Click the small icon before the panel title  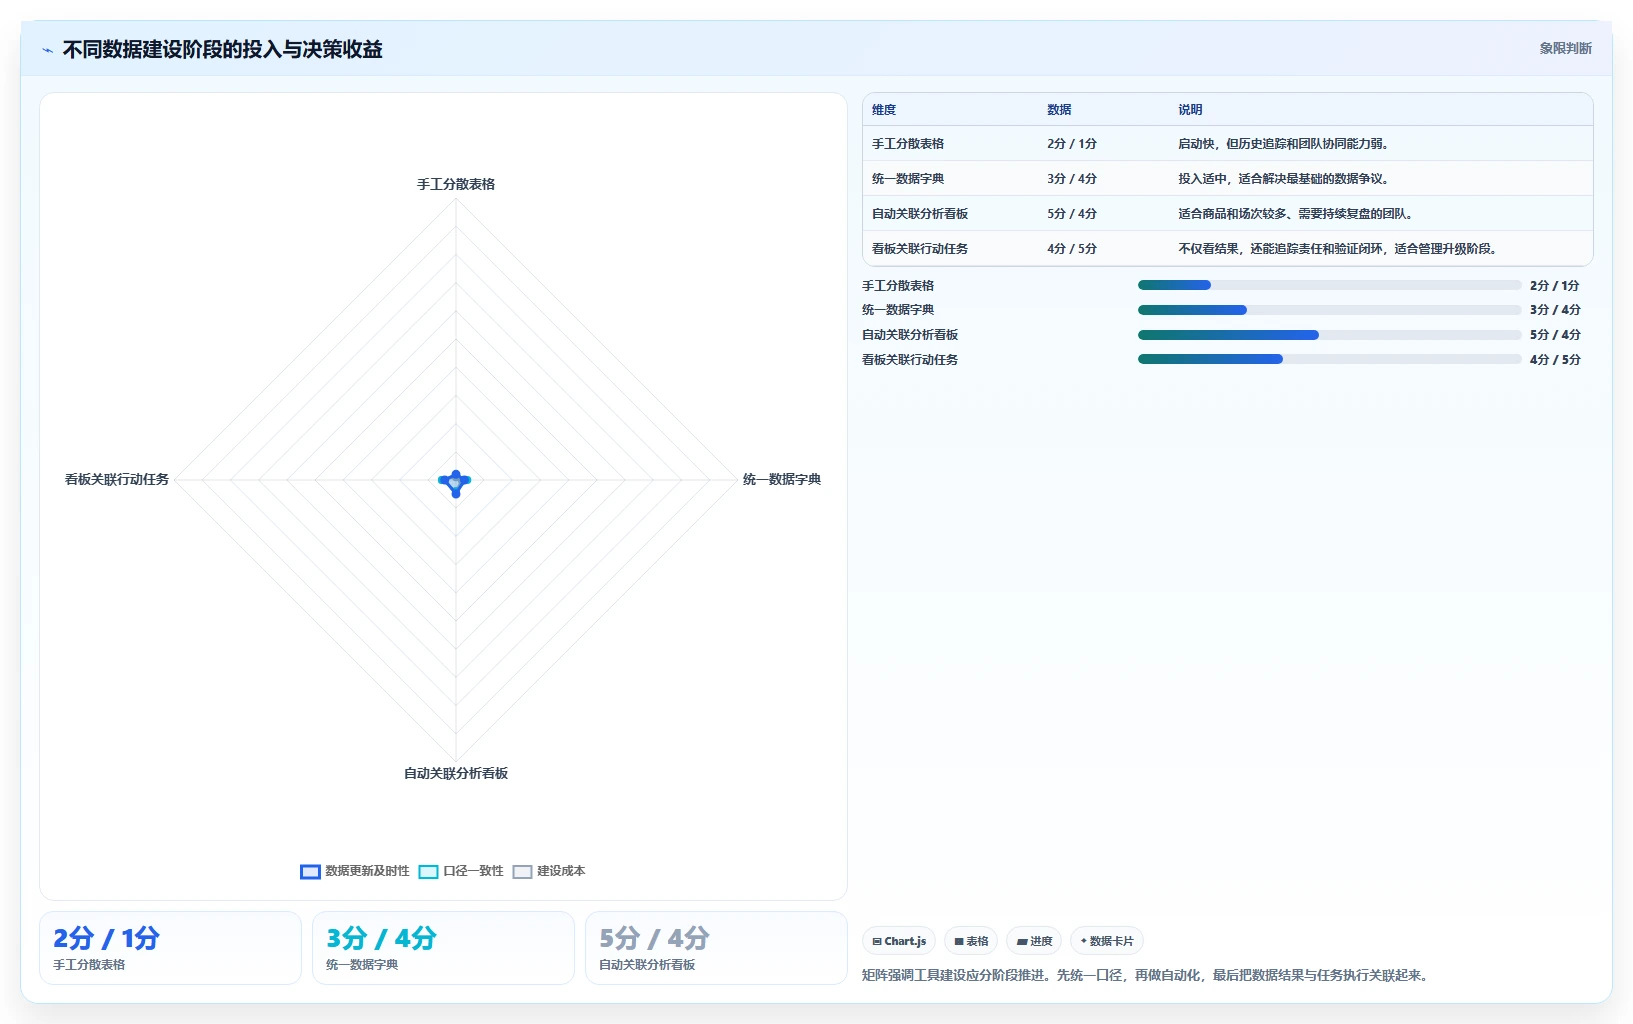tap(47, 50)
